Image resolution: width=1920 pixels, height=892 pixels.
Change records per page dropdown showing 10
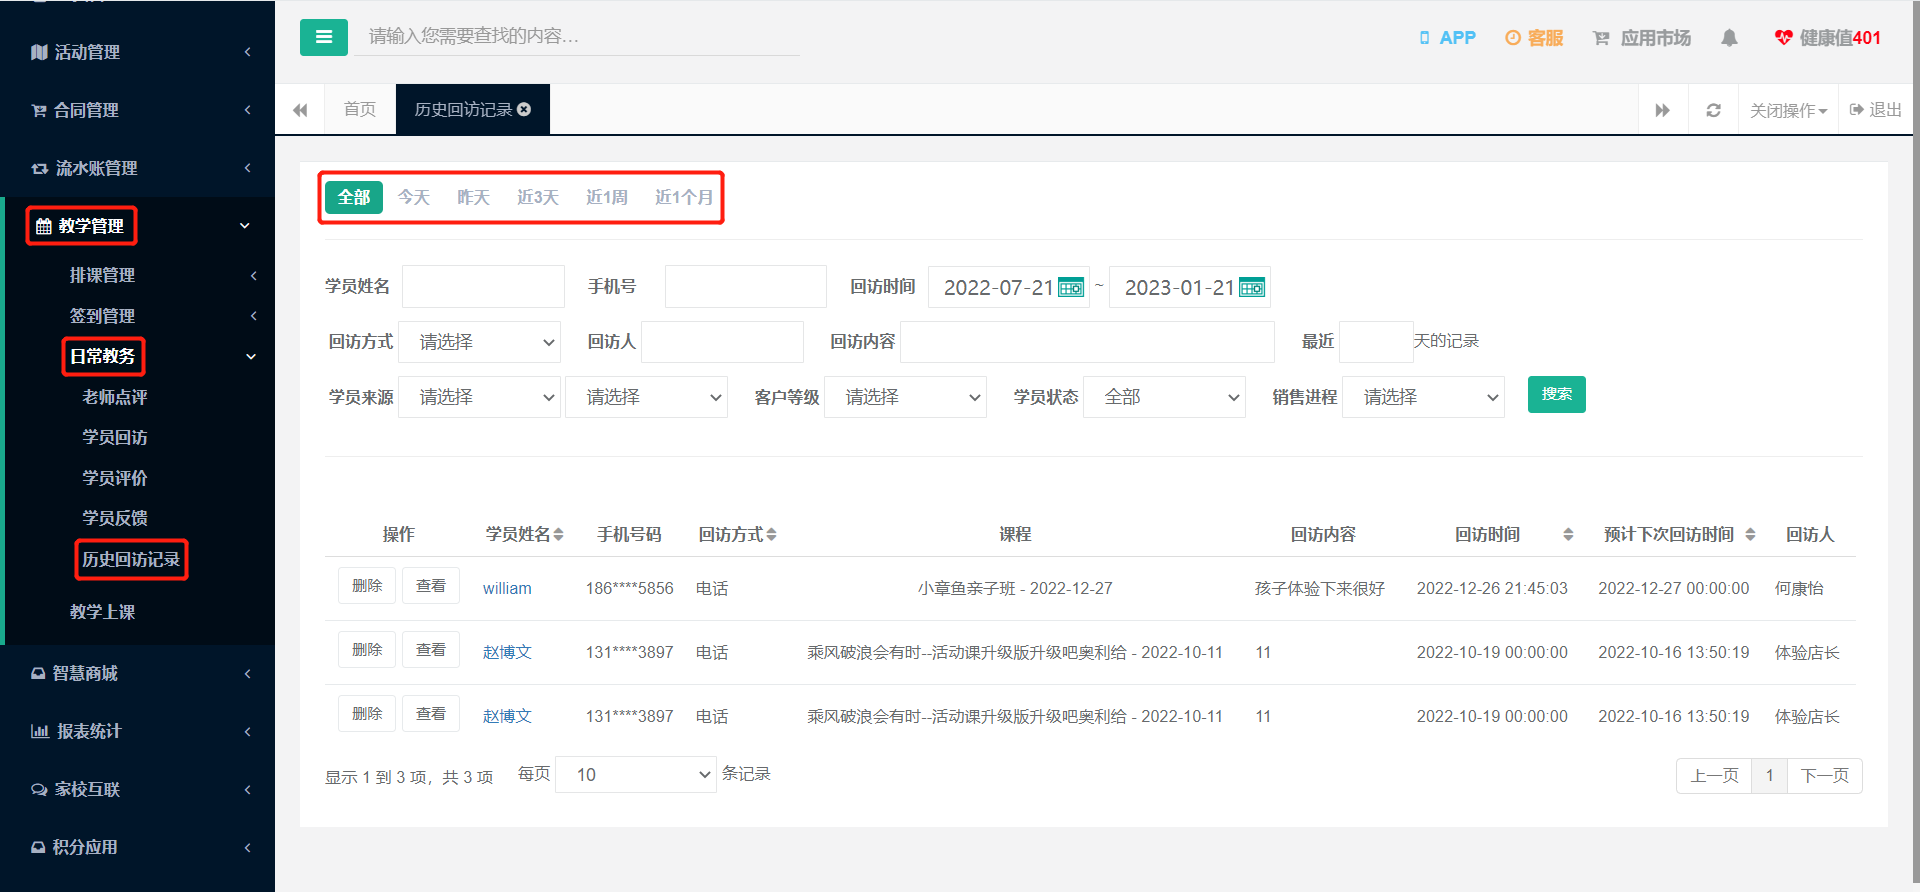636,775
